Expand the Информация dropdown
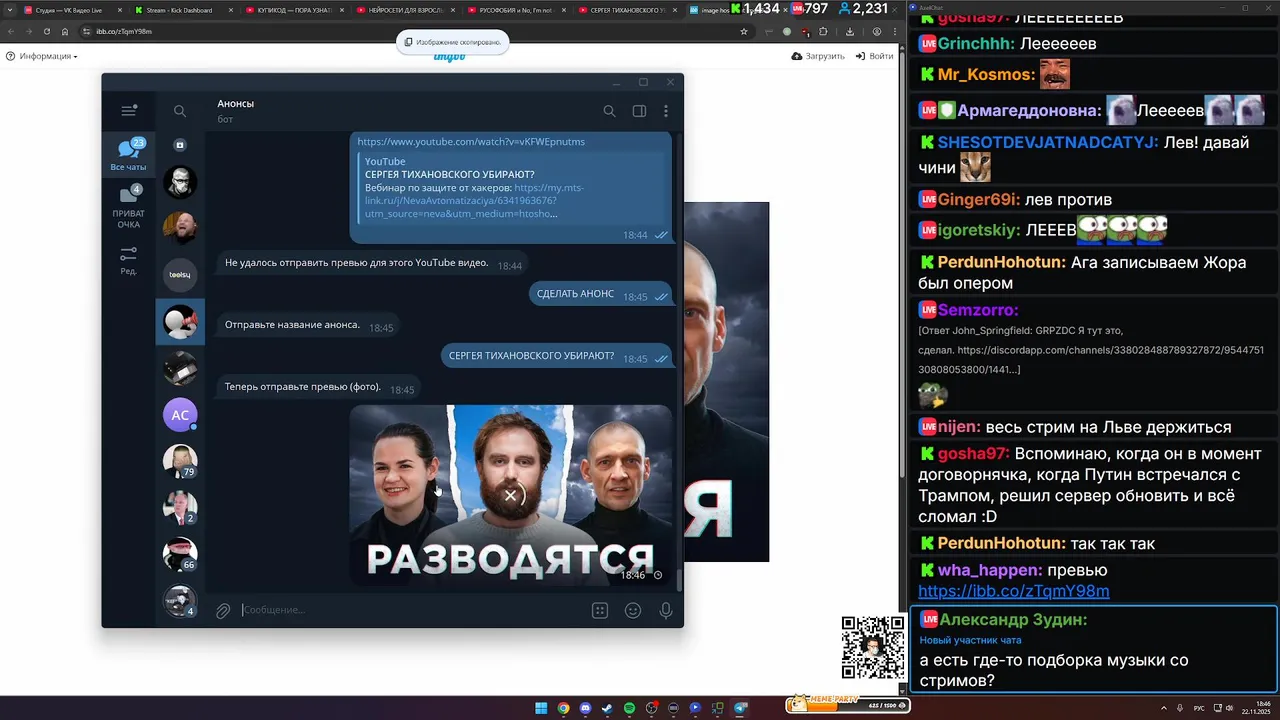Image resolution: width=1280 pixels, height=720 pixels. tap(42, 56)
